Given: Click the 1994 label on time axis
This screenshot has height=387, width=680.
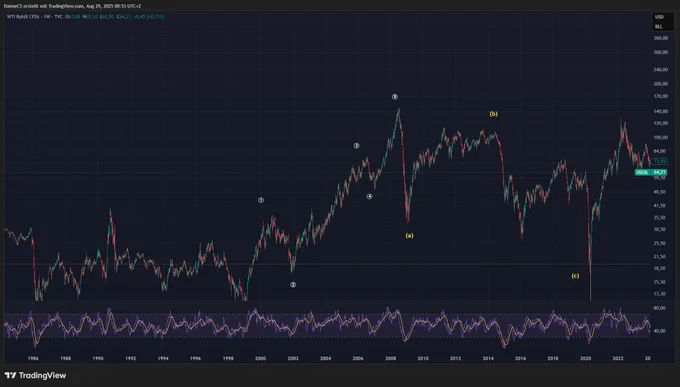Looking at the screenshot, I should click(x=163, y=358).
